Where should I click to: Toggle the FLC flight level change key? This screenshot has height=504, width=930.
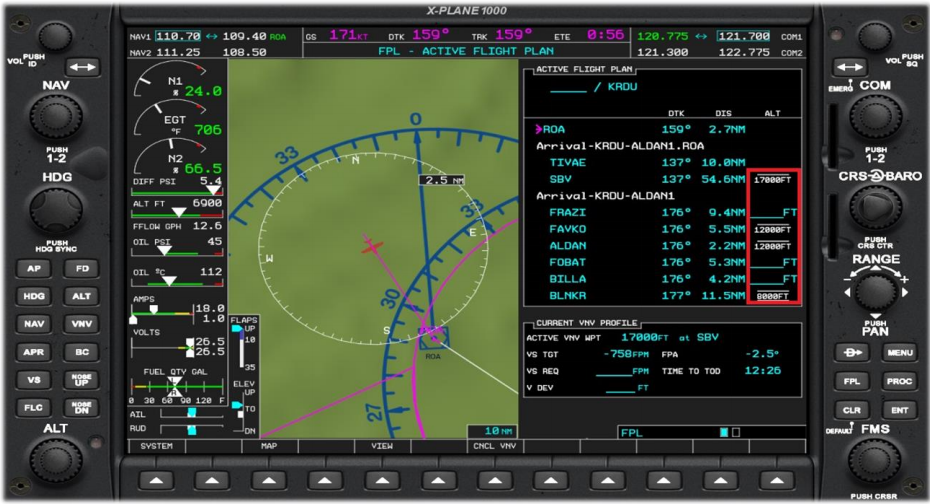[34, 407]
